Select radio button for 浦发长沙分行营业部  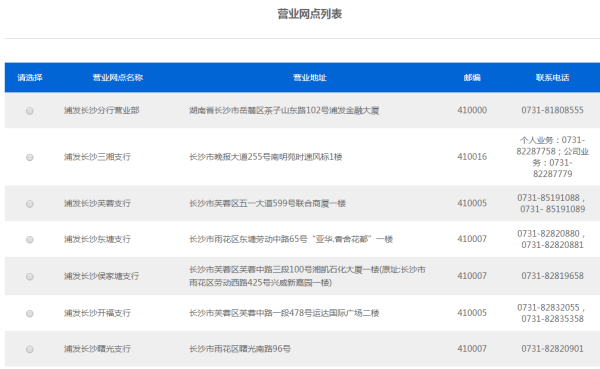[x=29, y=111]
